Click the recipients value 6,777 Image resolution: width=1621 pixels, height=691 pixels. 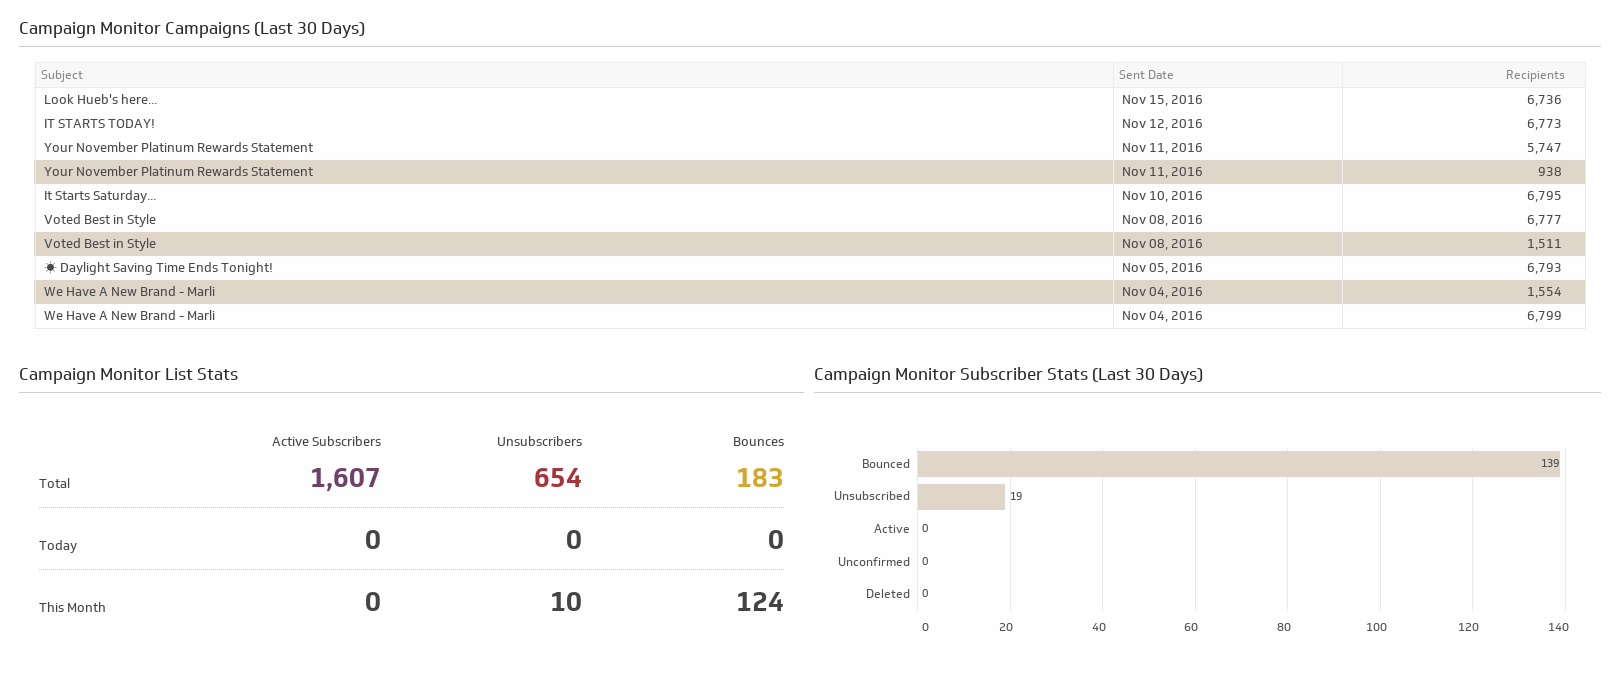pos(1544,220)
